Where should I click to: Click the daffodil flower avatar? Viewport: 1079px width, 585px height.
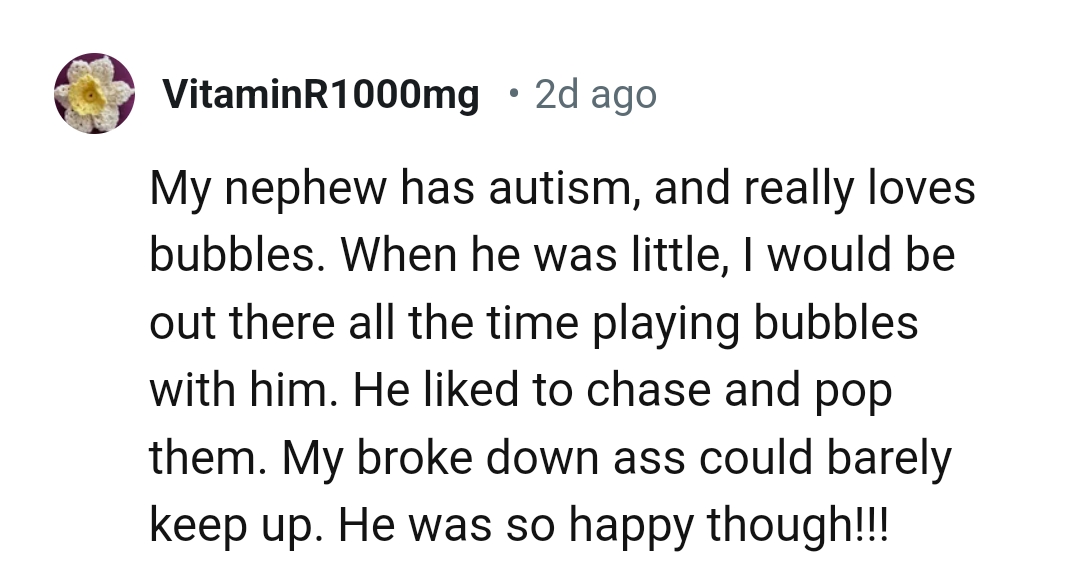(x=94, y=94)
